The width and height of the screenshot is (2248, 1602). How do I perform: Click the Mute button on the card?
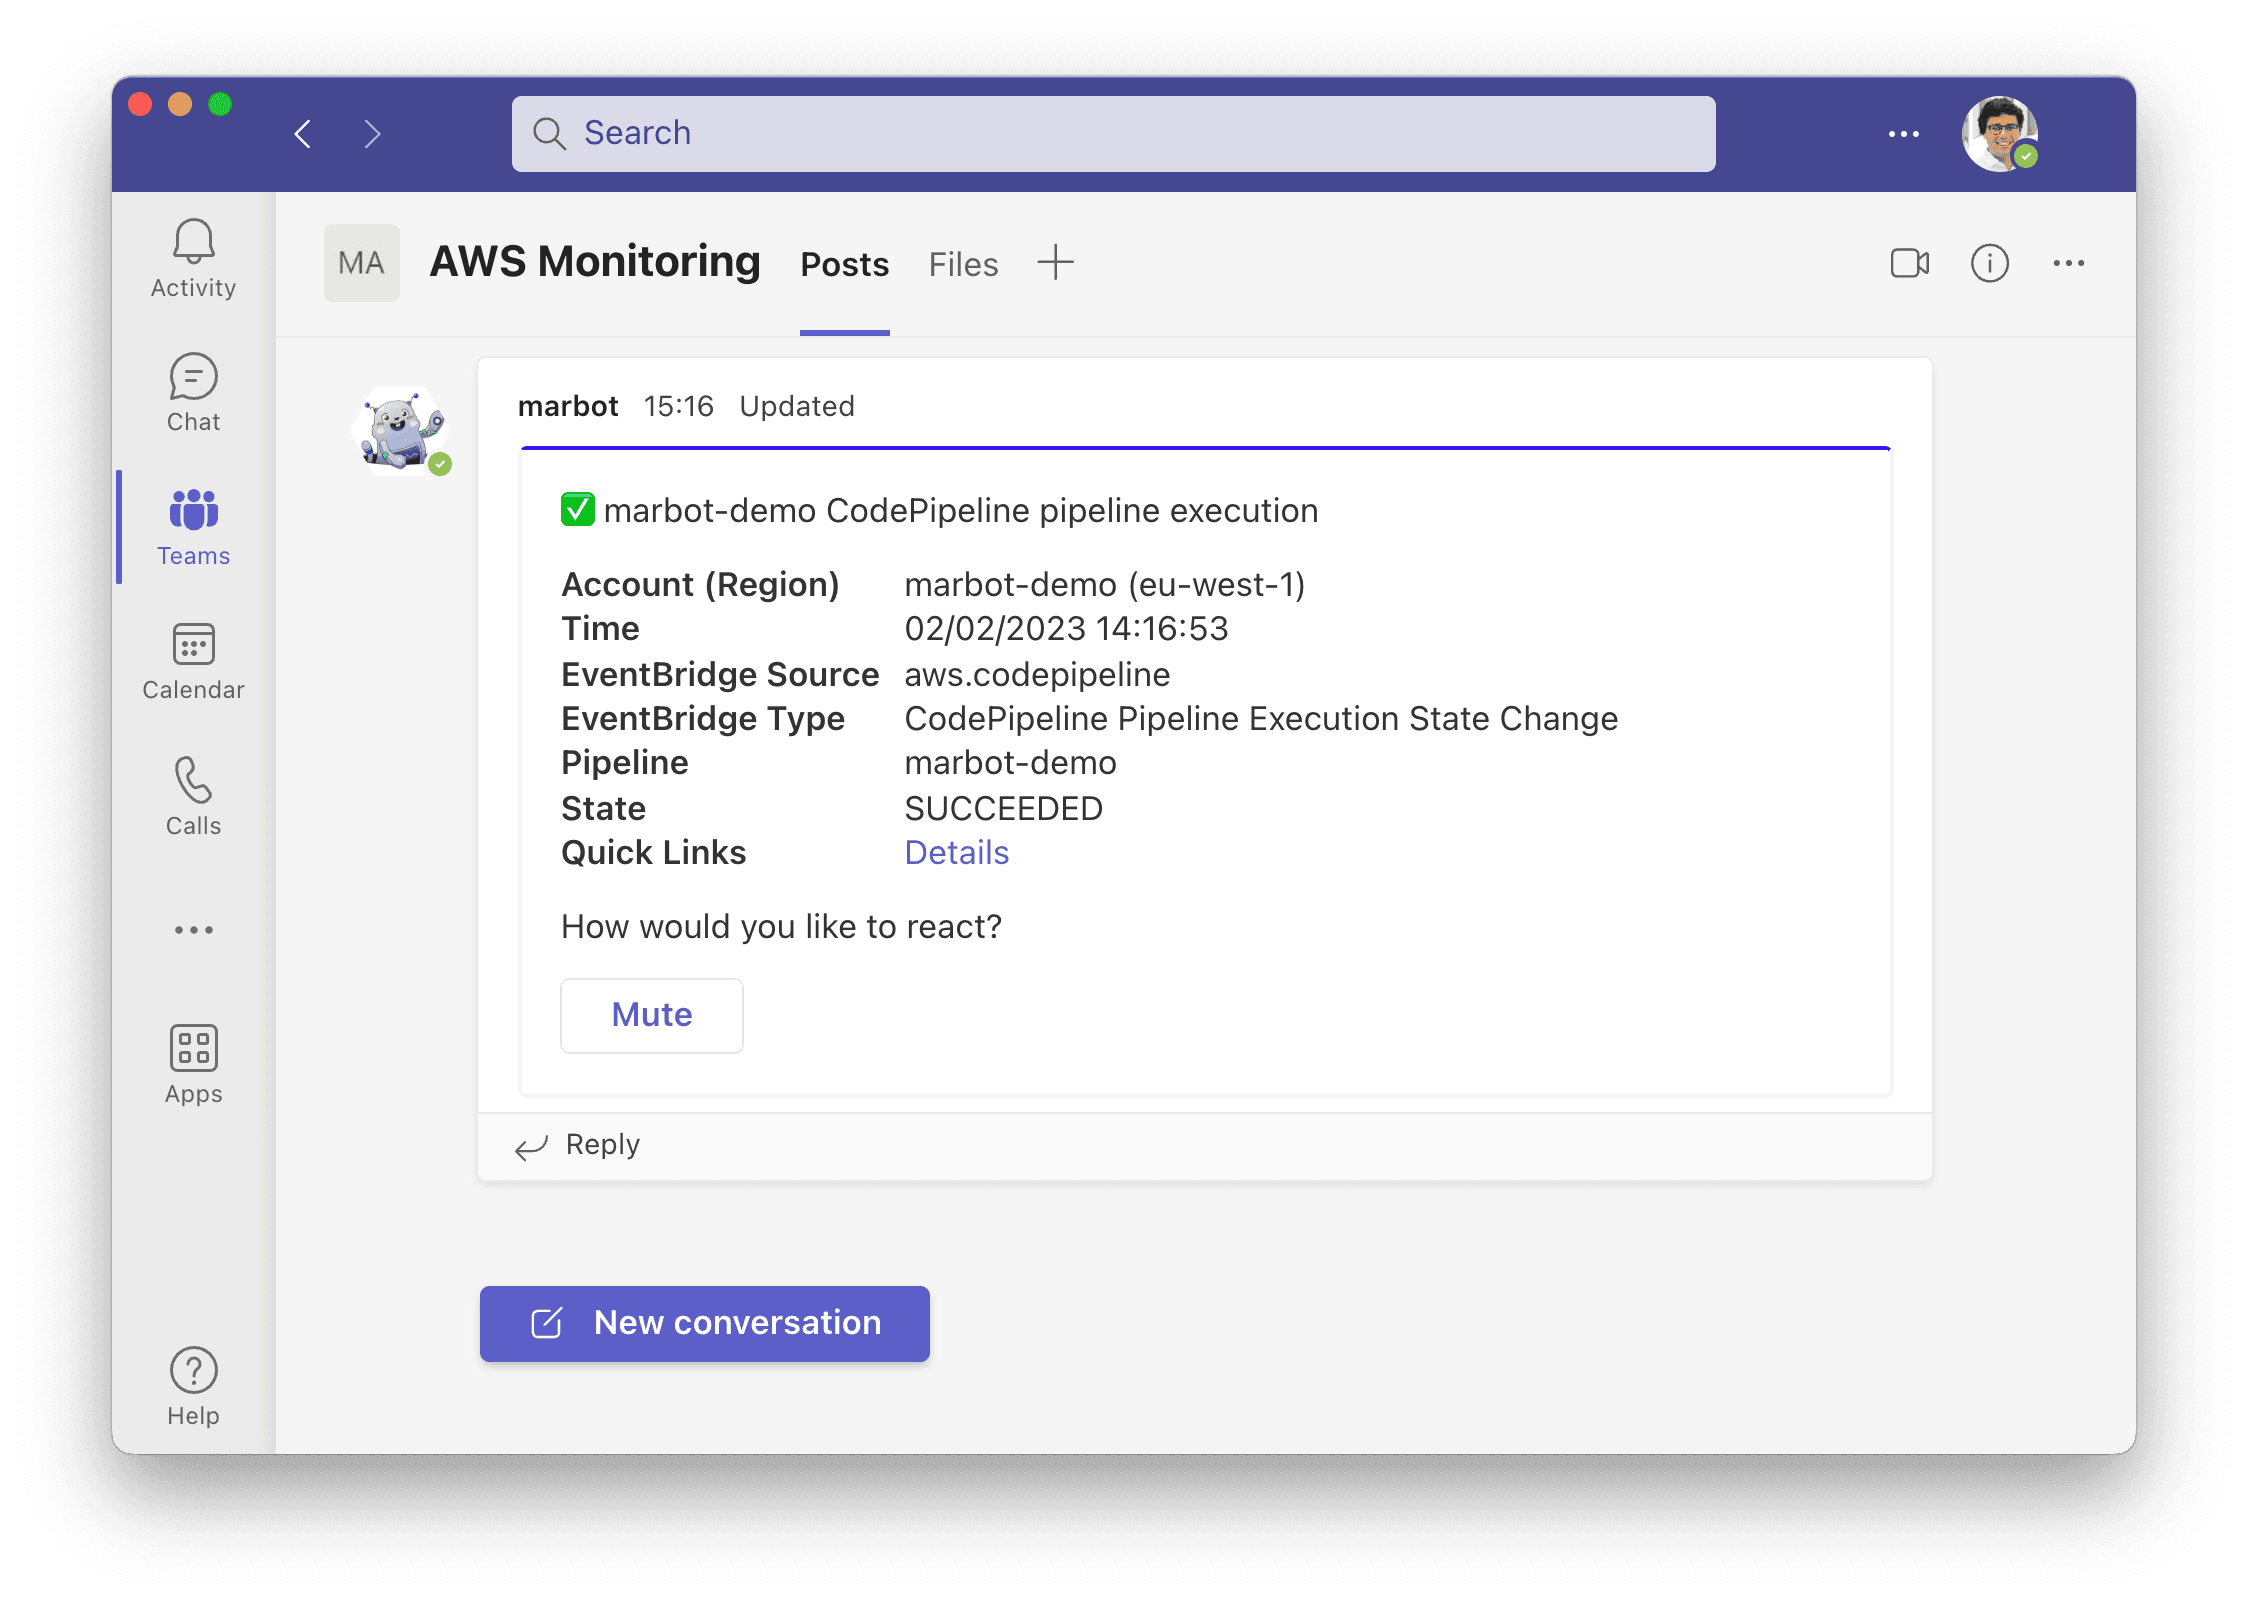(x=651, y=1015)
